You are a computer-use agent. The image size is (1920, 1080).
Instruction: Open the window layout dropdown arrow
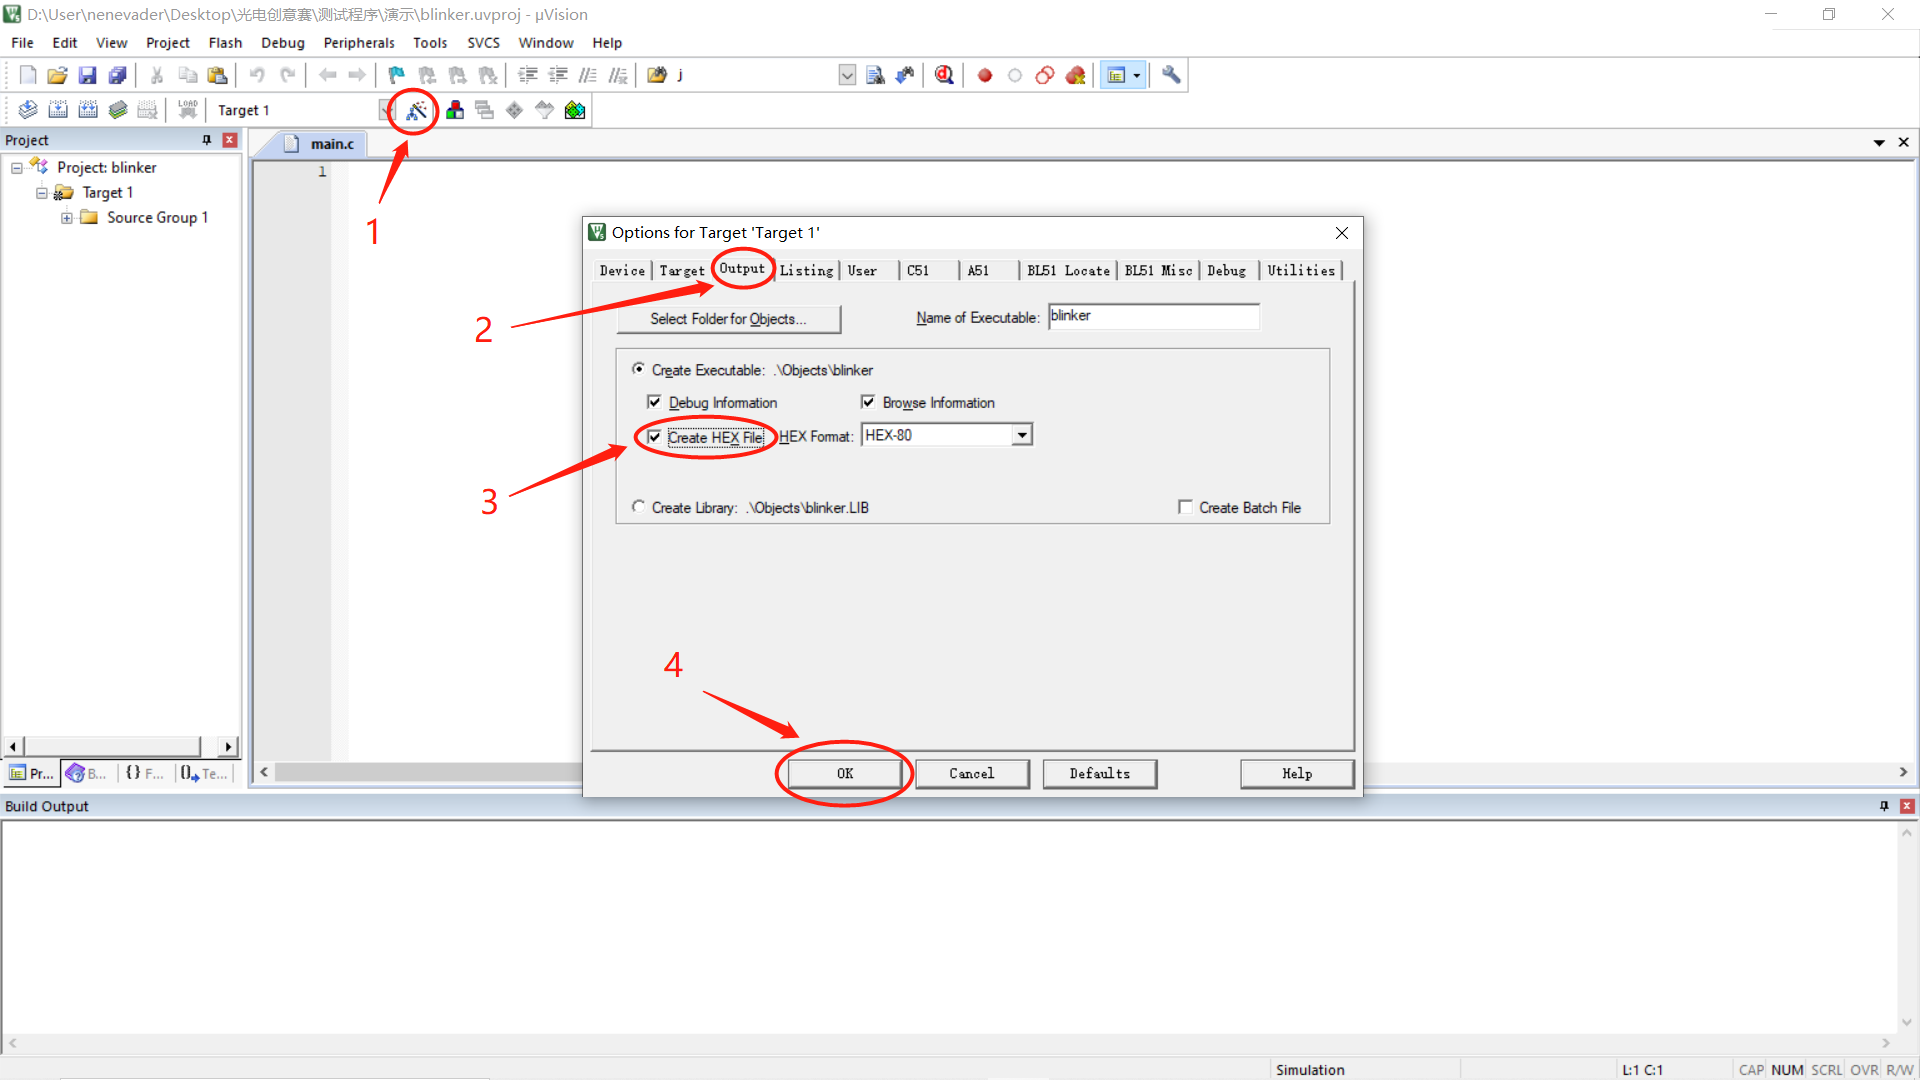(1137, 75)
